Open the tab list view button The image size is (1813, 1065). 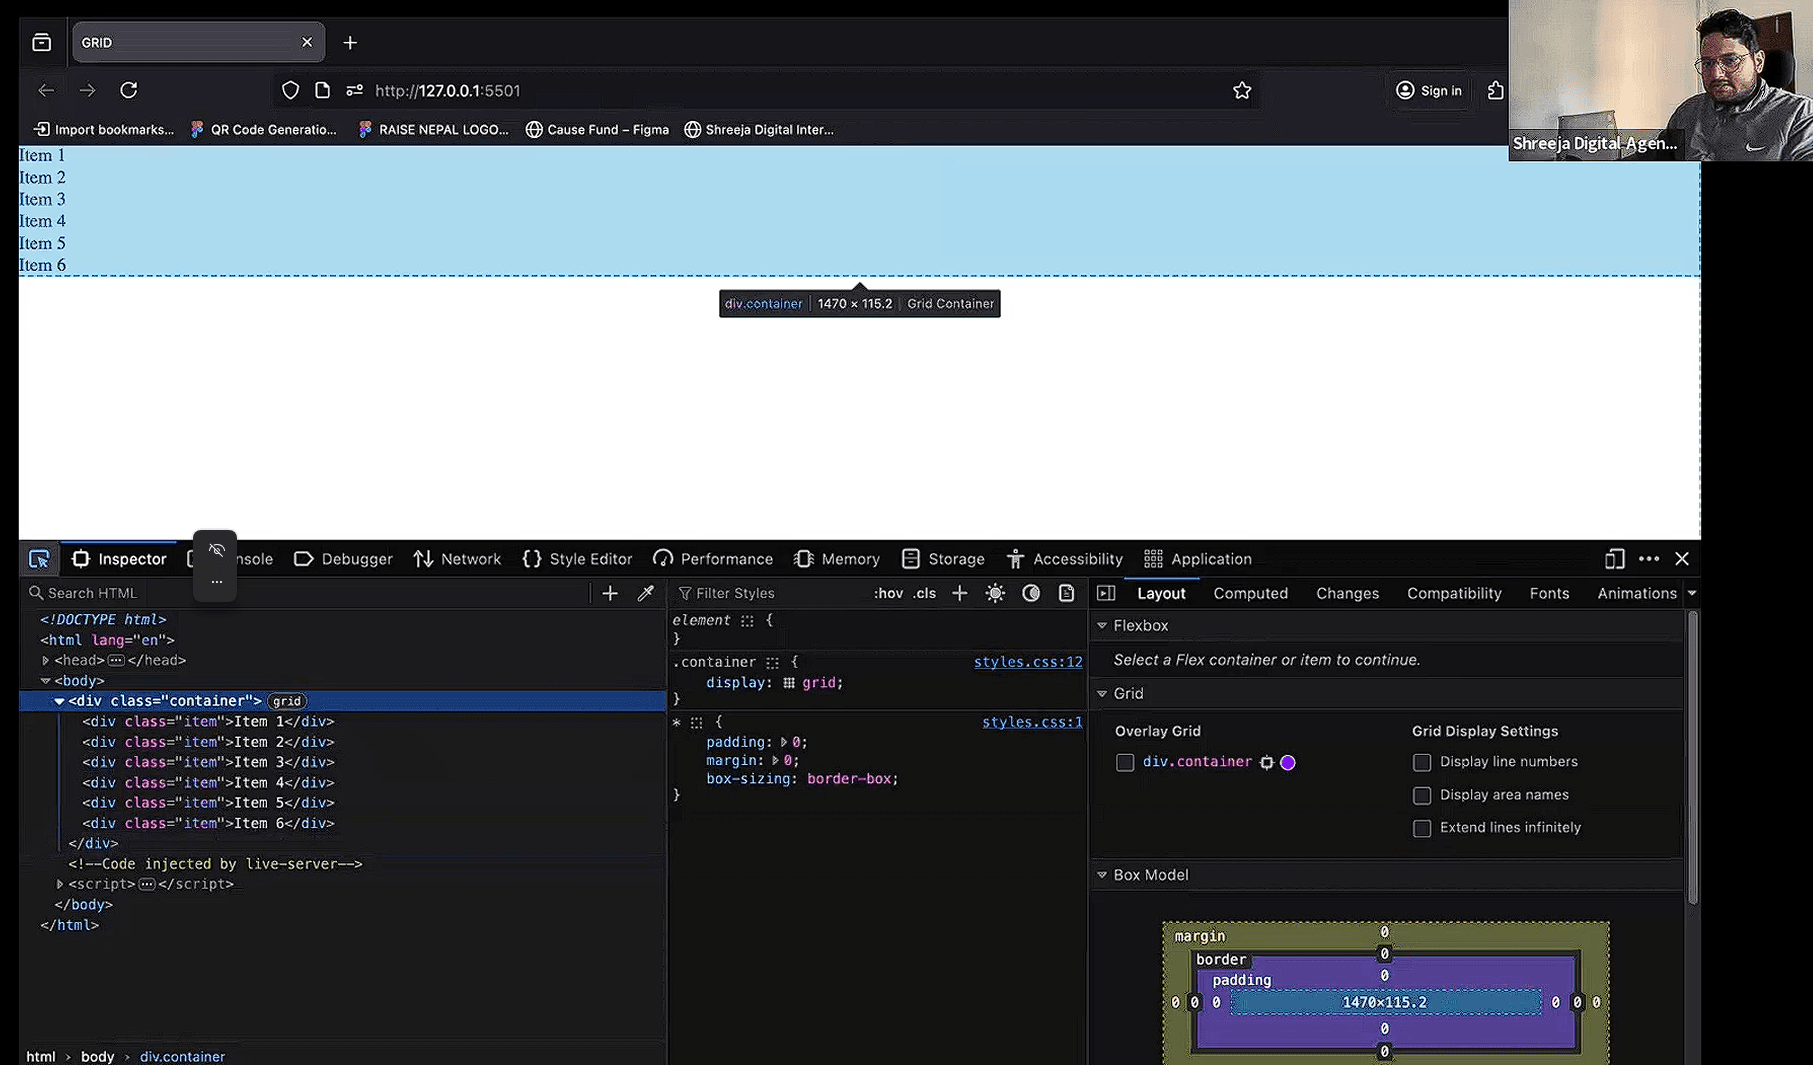(x=41, y=42)
